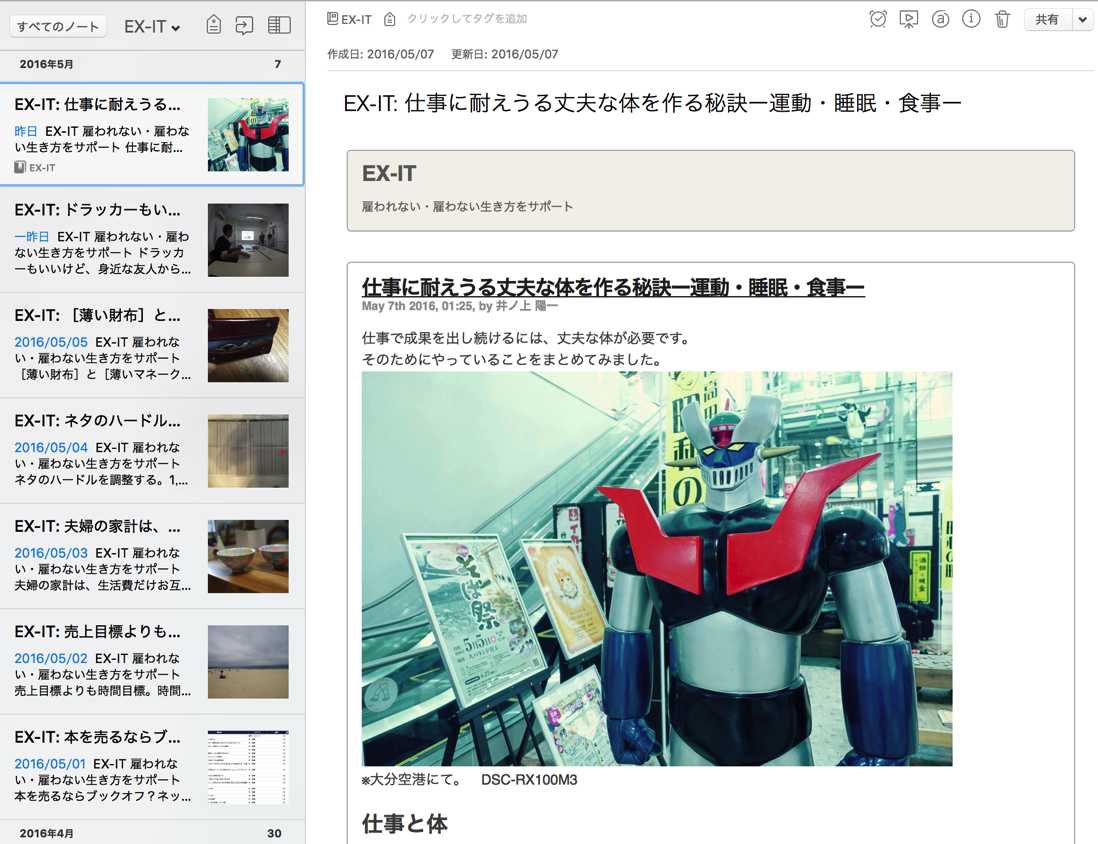Screen dimensions: 1098x844
Task: Click the move/share note list icon
Action: (x=244, y=26)
